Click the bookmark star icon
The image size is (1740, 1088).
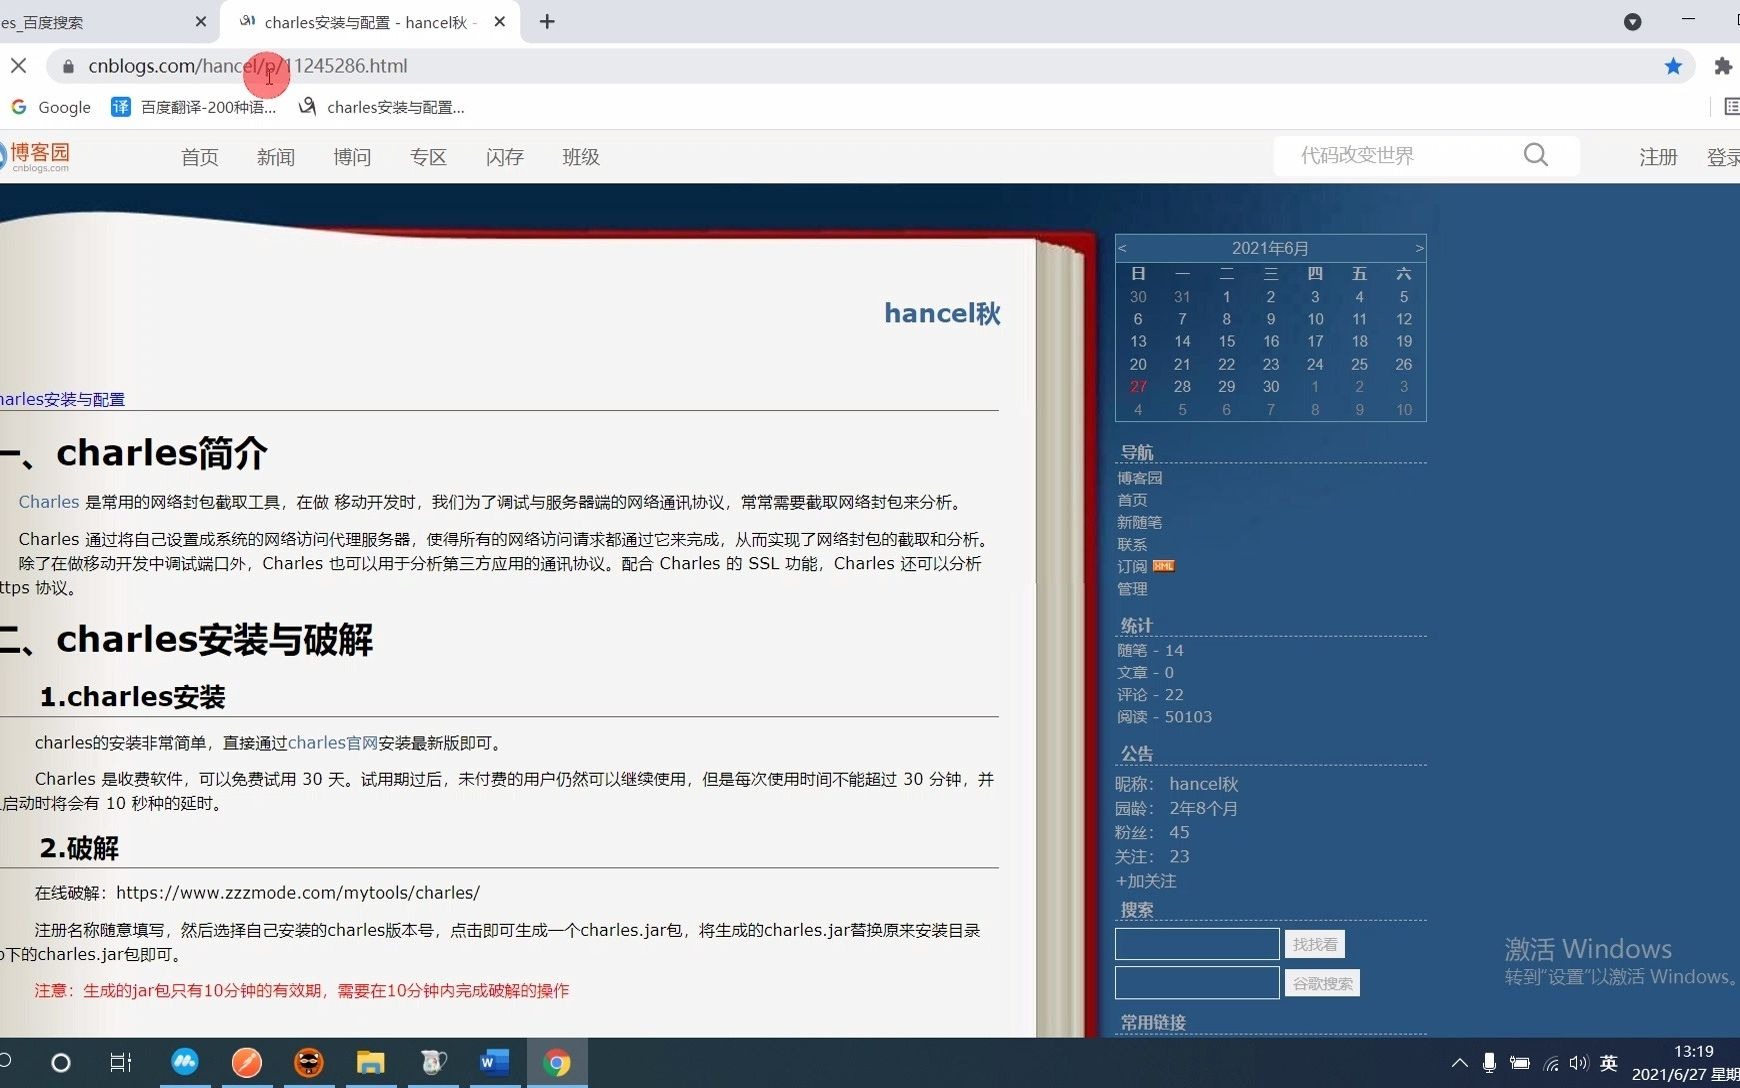(x=1673, y=66)
